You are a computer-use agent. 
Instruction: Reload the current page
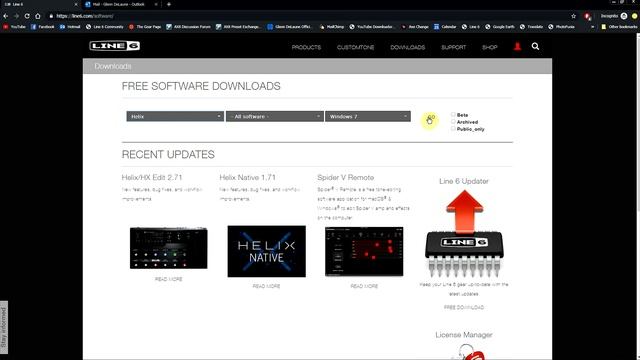(x=27, y=16)
